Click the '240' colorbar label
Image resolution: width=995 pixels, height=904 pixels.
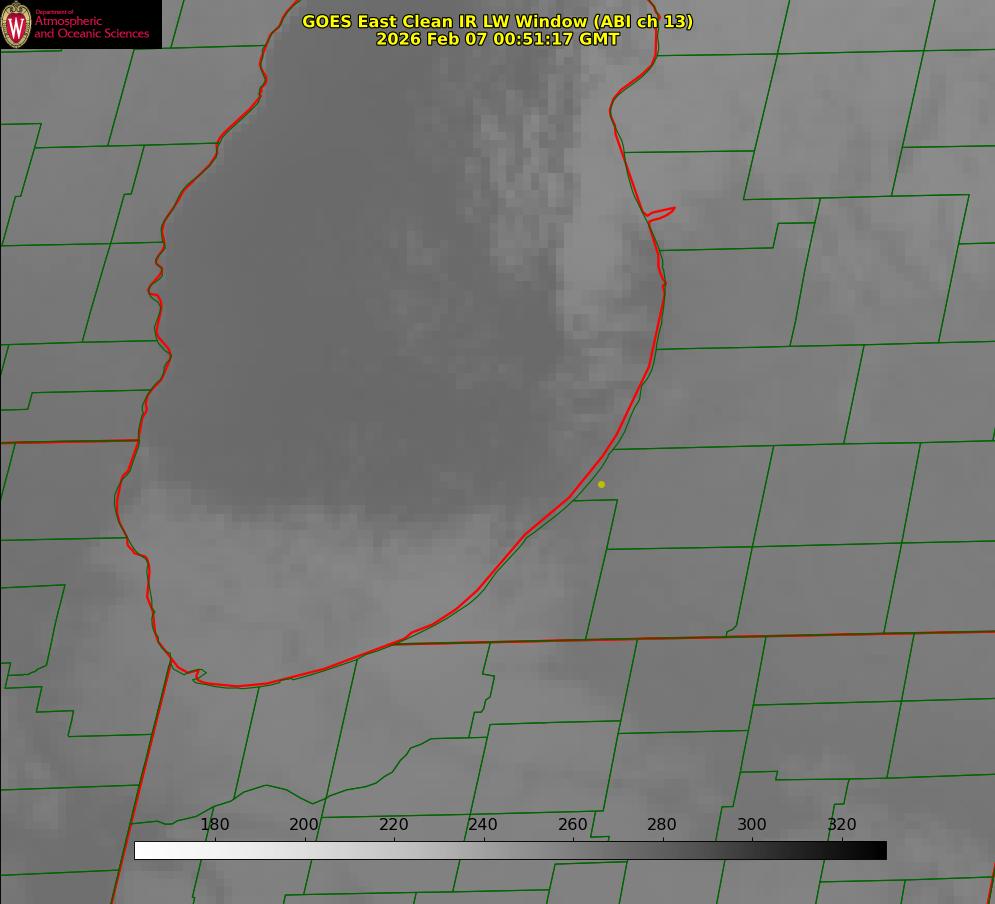[483, 824]
